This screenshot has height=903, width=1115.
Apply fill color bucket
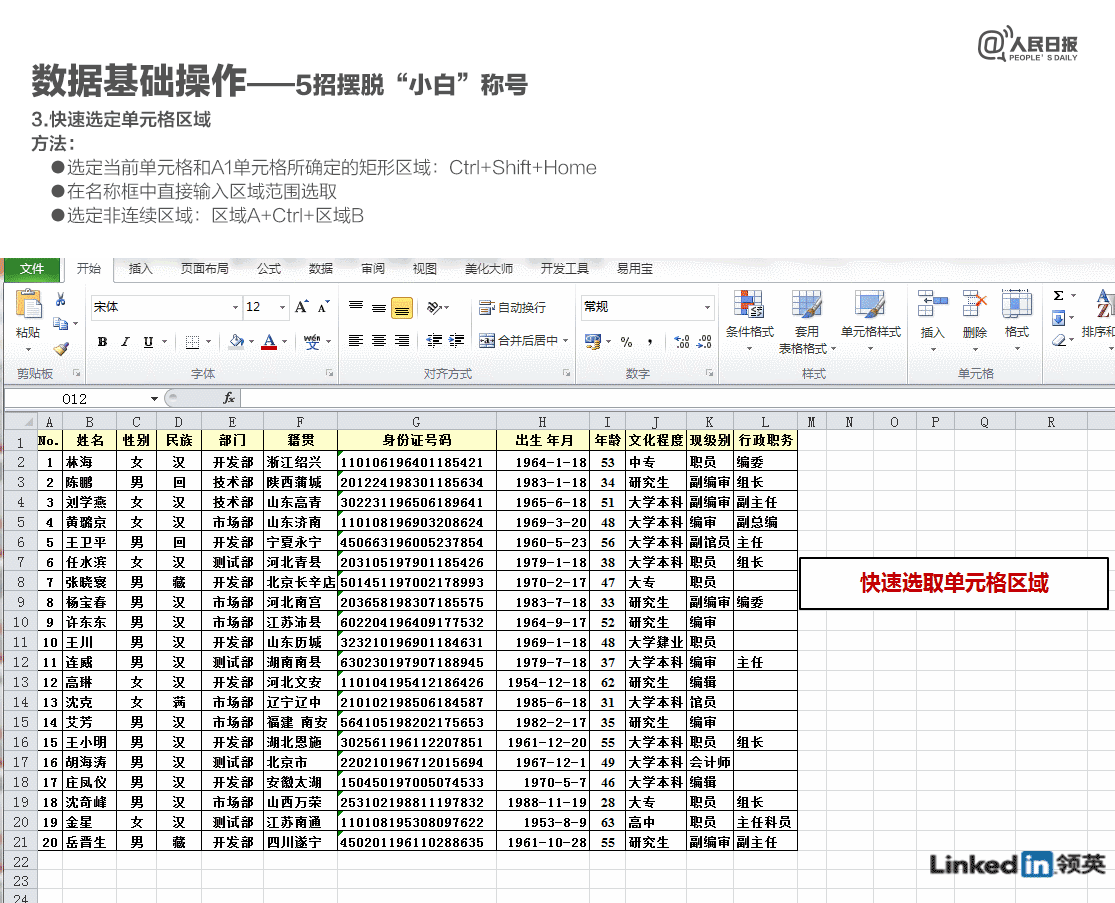237,341
